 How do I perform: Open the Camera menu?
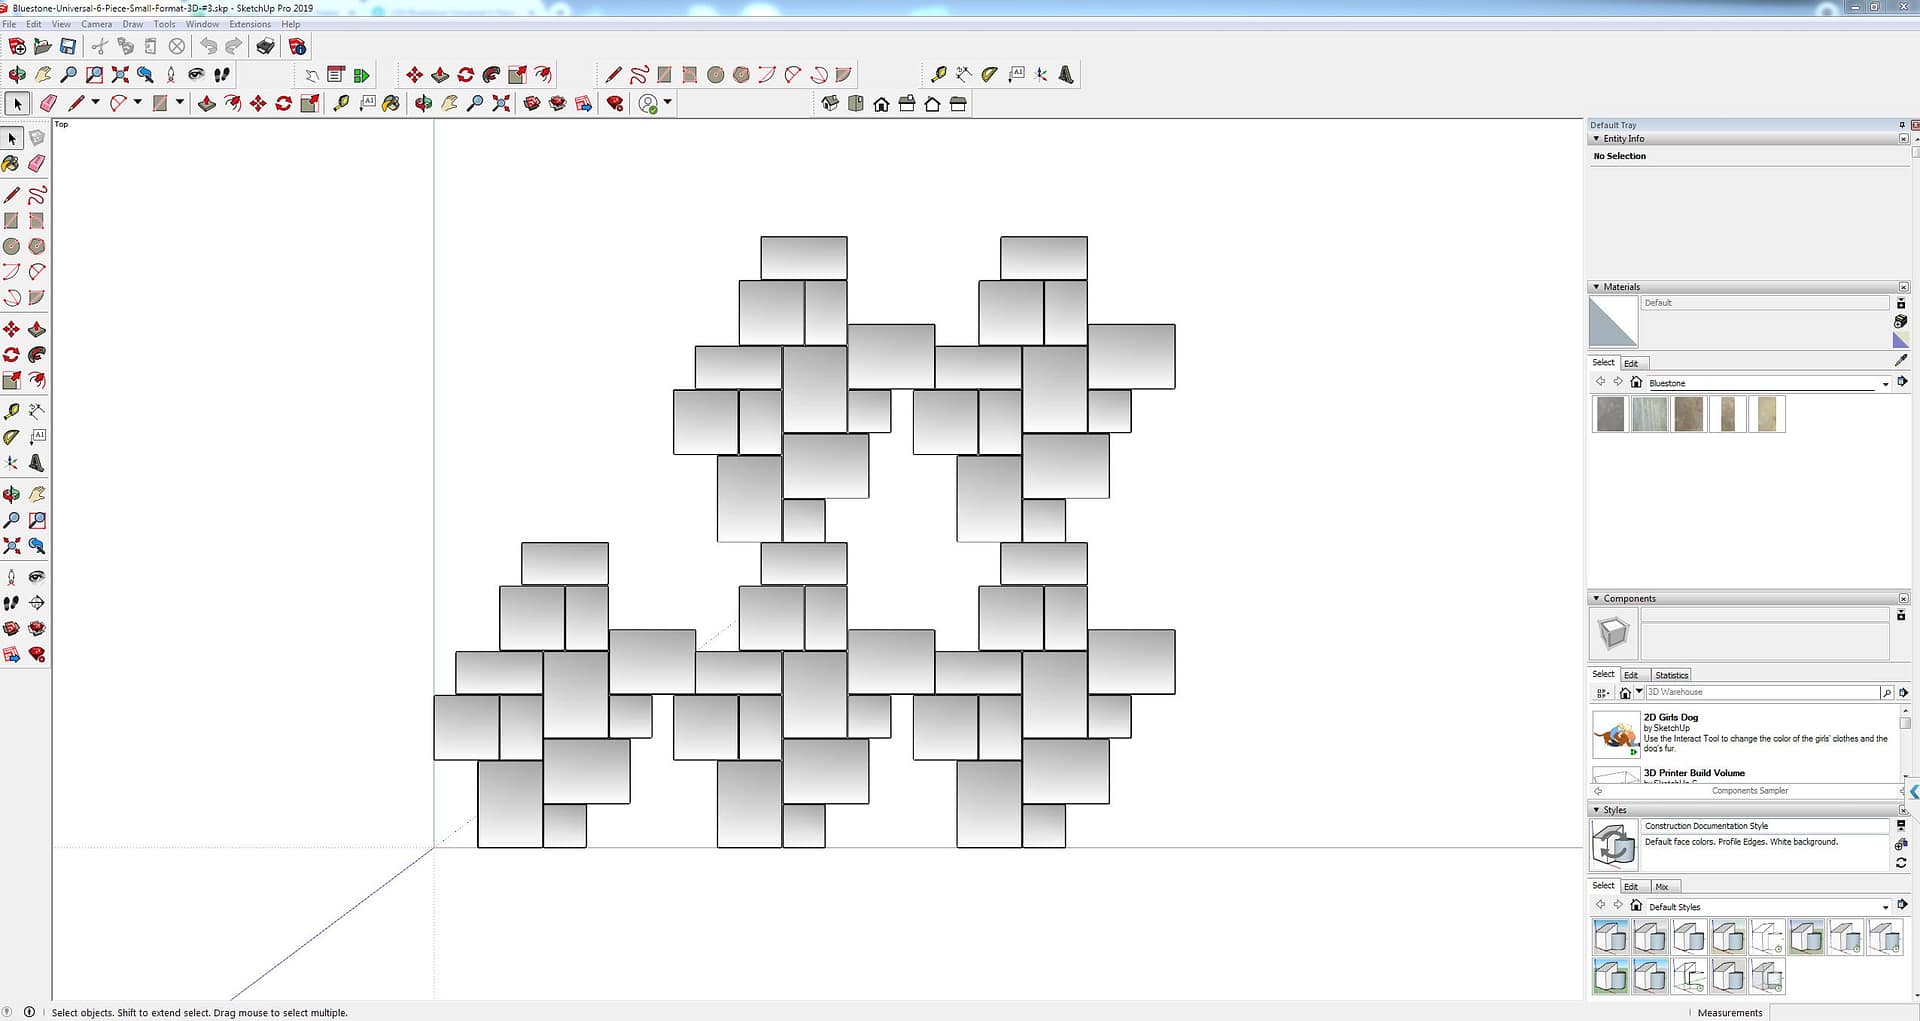(96, 24)
